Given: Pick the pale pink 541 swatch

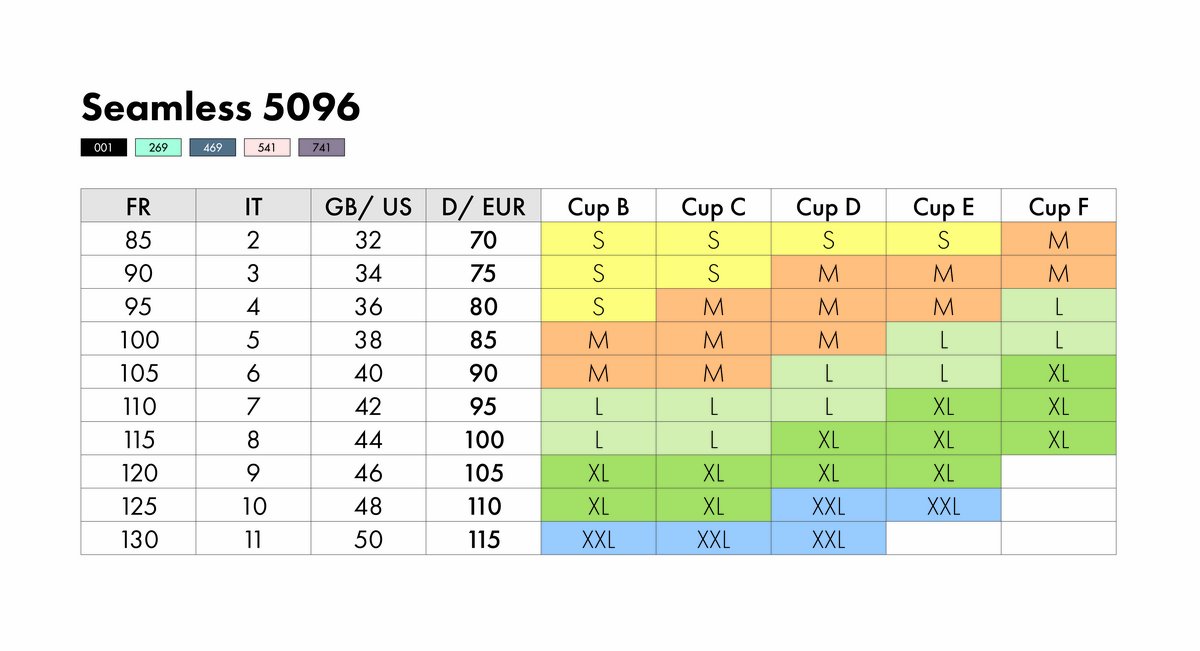Looking at the screenshot, I should click(267, 148).
